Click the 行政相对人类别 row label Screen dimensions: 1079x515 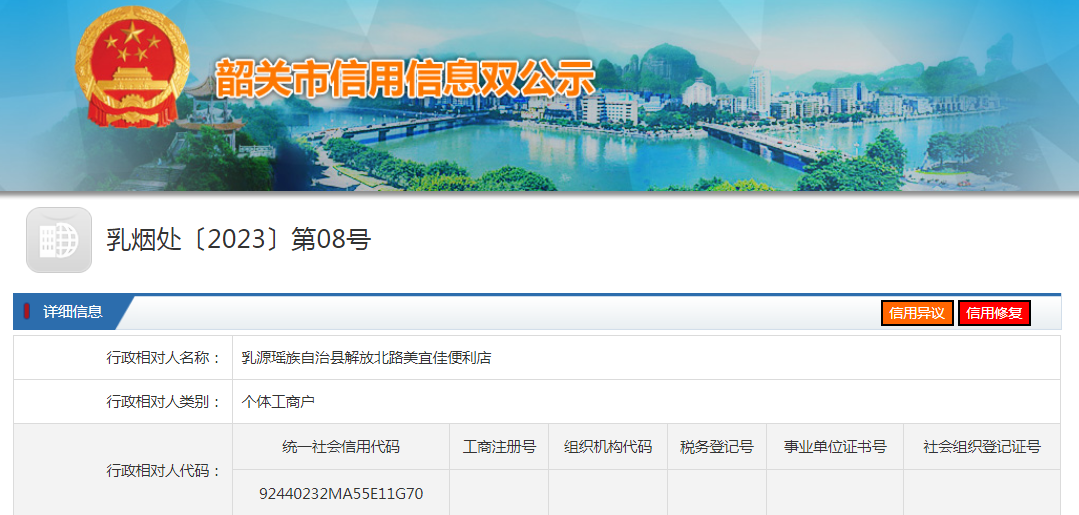pyautogui.click(x=164, y=401)
